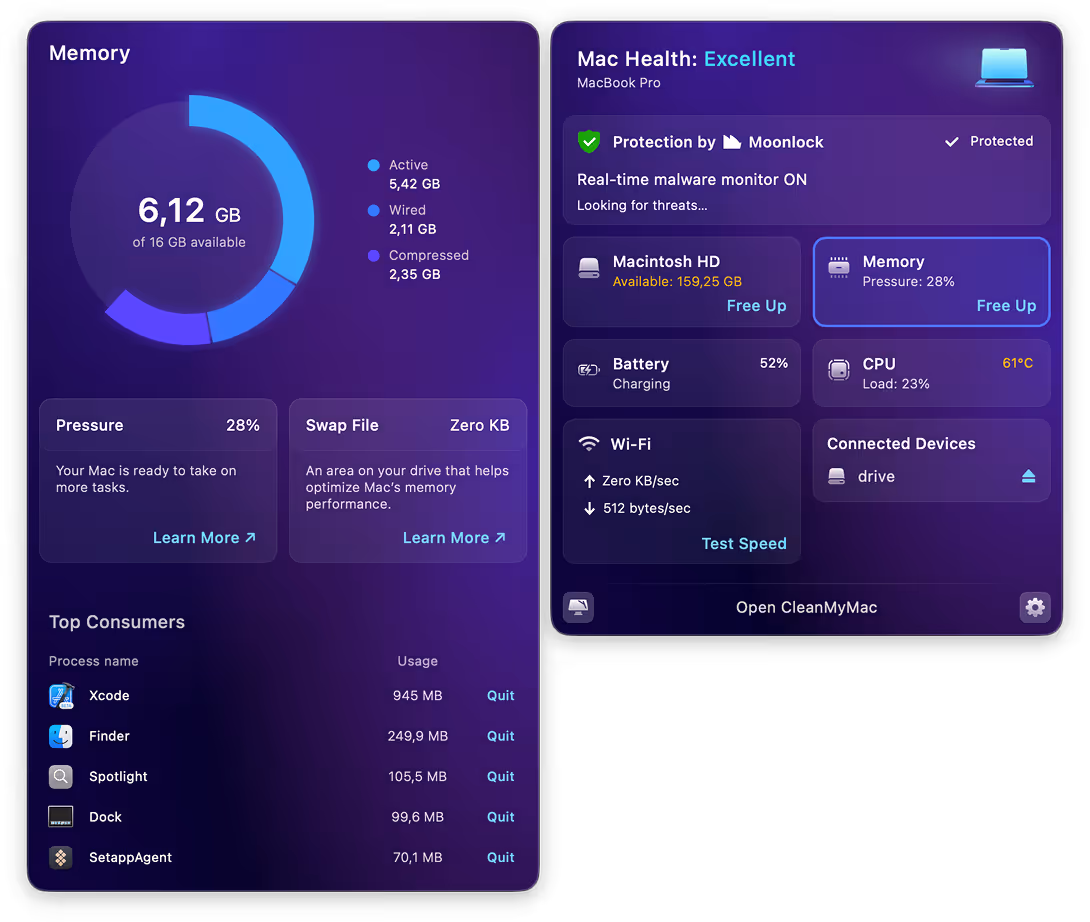Quit Spotlight
The image size is (1090, 922).
[x=501, y=776]
